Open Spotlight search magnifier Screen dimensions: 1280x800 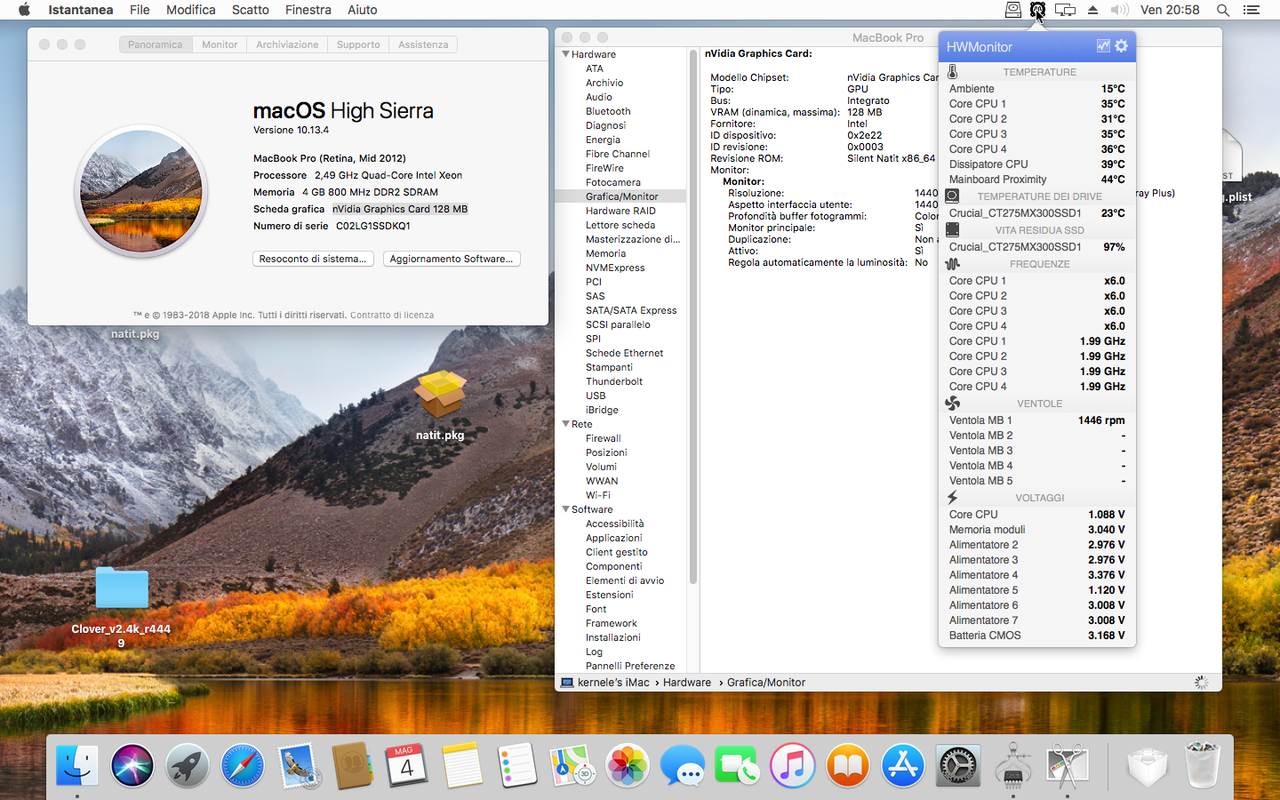(x=1223, y=10)
